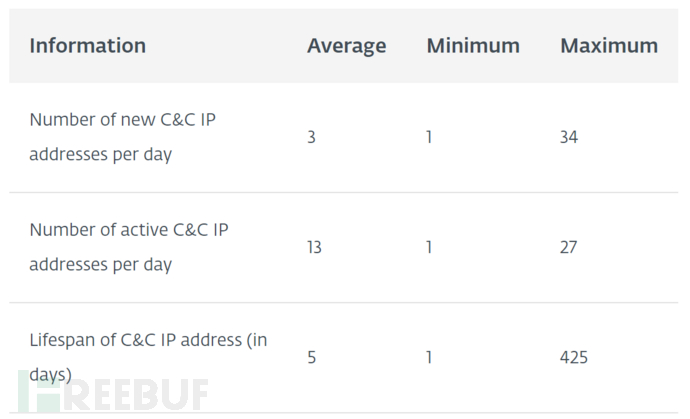Select the minimum value in the Lifespan row
Screen dimensions: 690x419
coord(429,357)
